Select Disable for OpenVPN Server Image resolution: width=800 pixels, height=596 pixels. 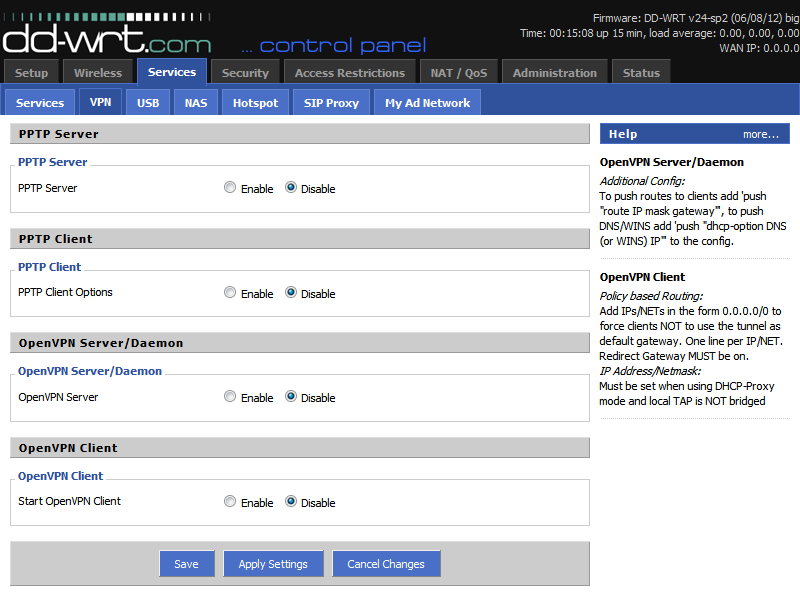point(291,396)
